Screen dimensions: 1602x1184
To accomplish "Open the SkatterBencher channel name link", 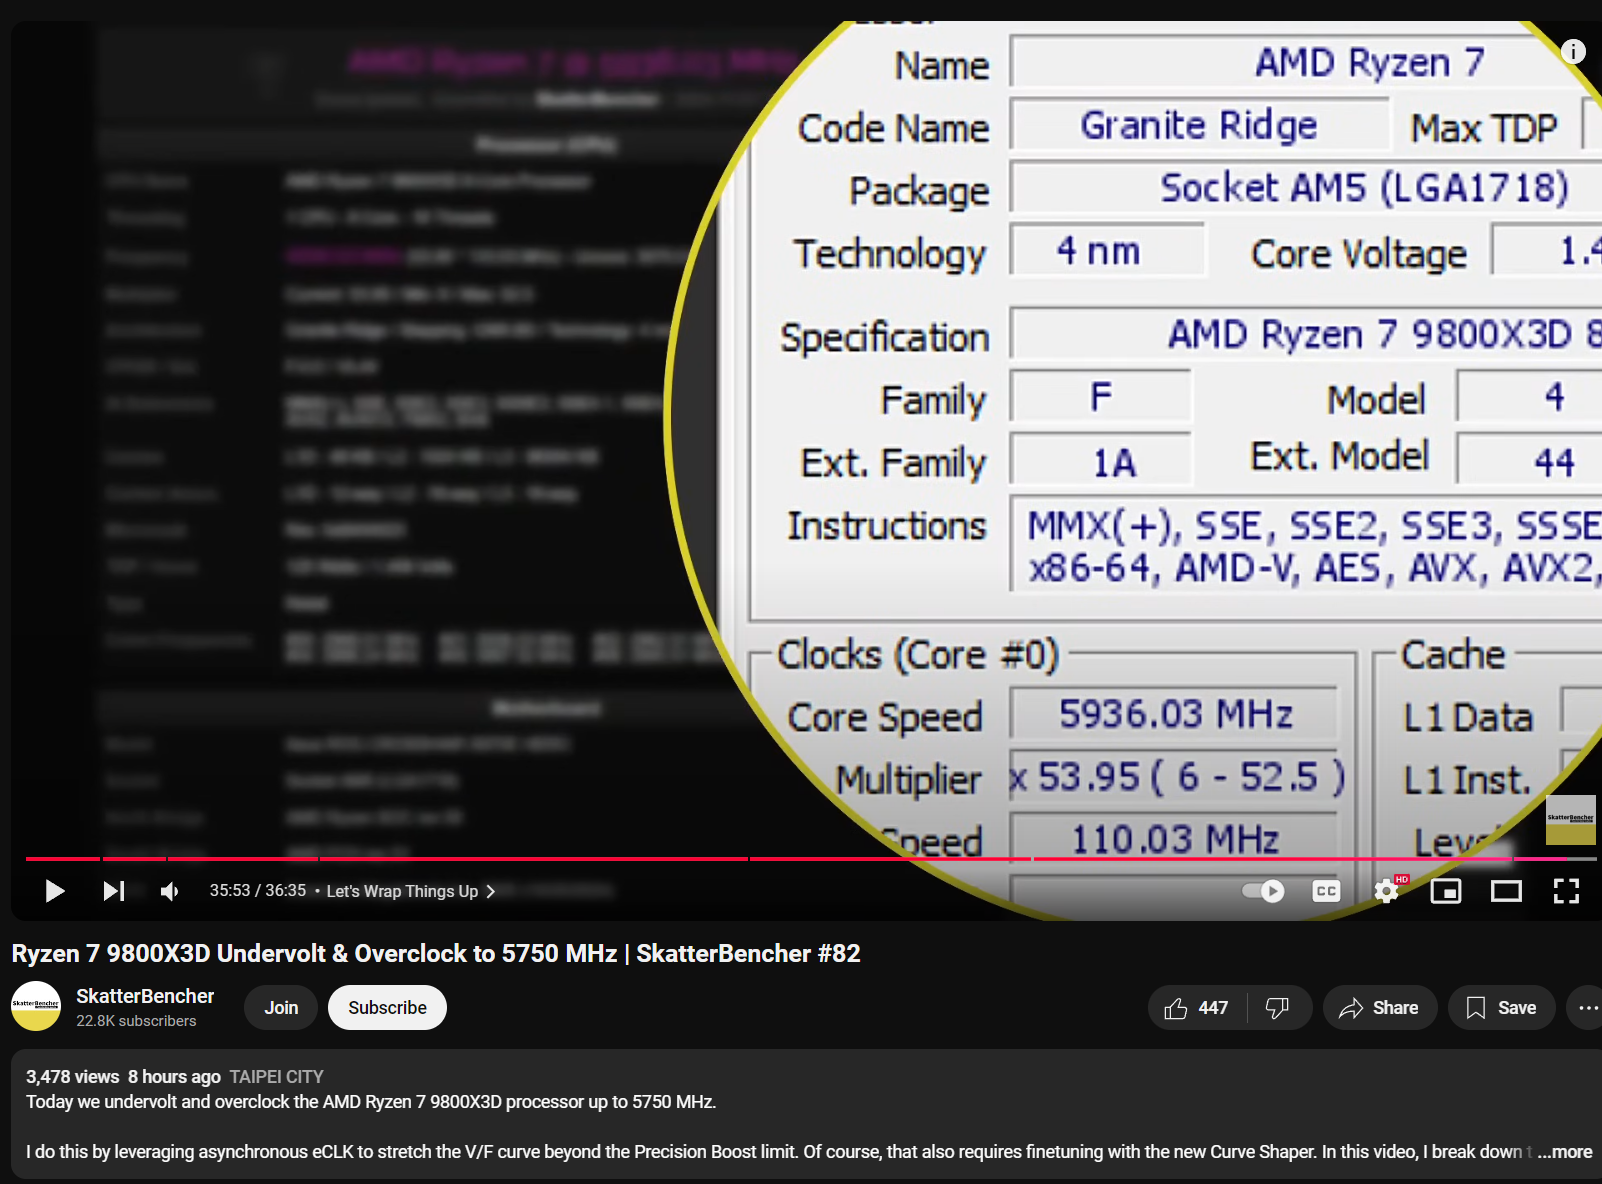I will point(145,996).
